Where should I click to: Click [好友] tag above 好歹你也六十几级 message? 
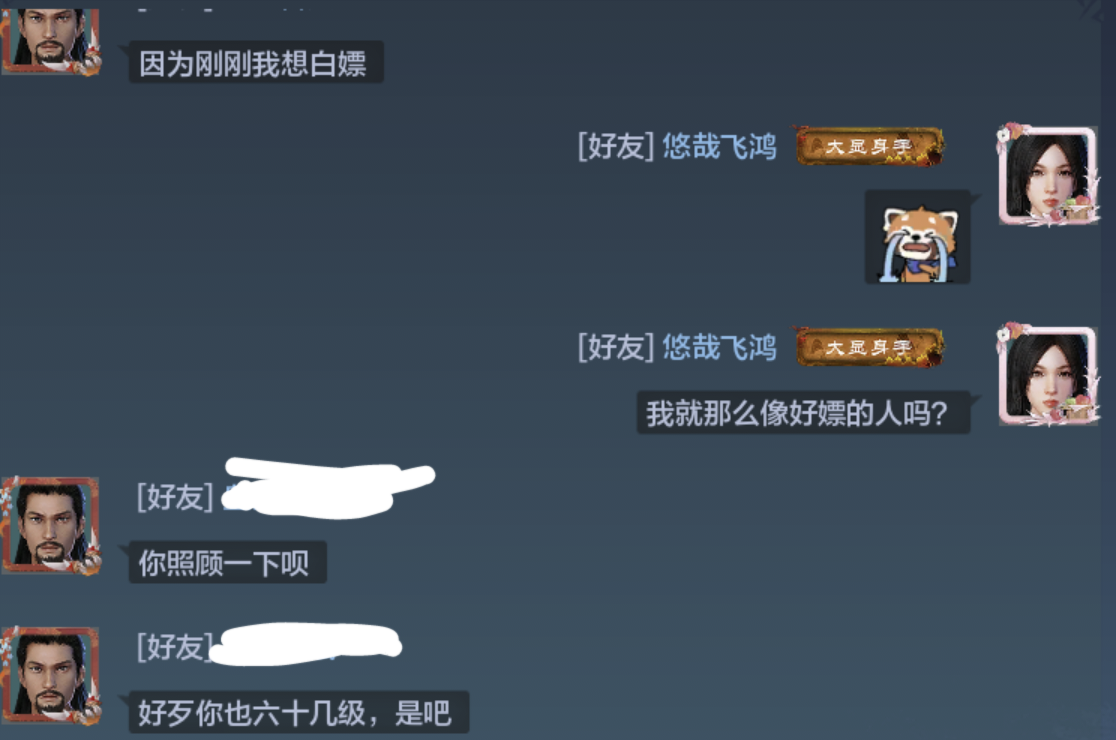pyautogui.click(x=175, y=647)
